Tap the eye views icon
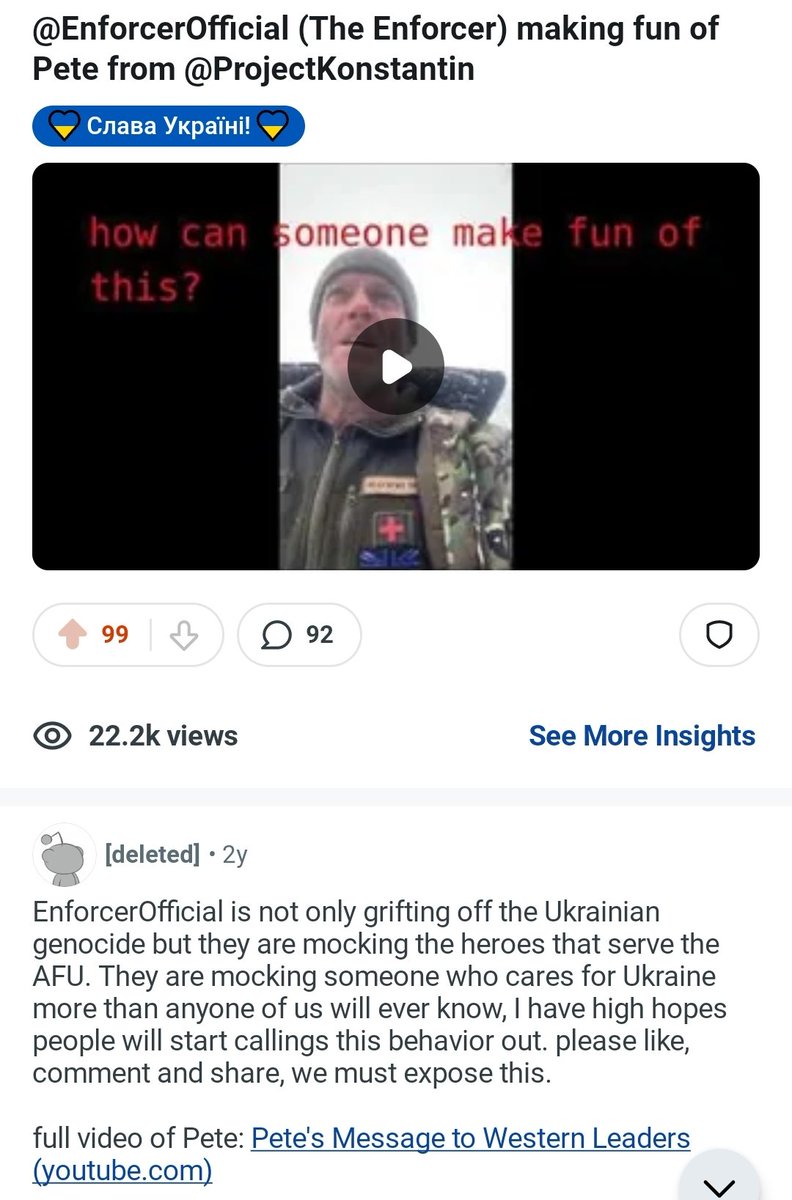Screen dimensions: 792x1200 point(52,737)
